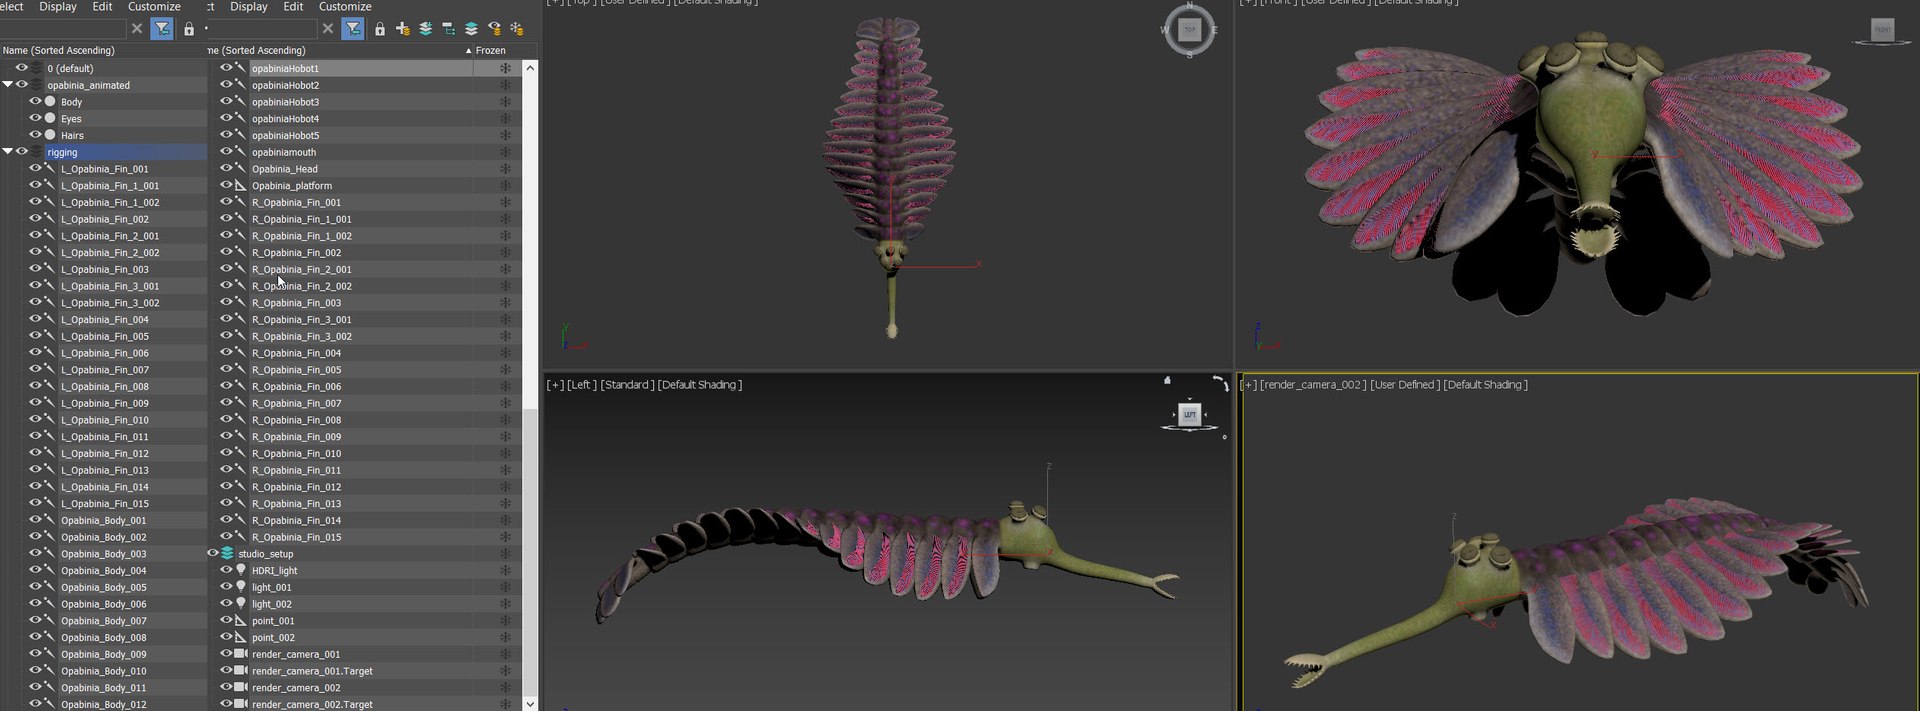The height and width of the screenshot is (711, 1920).
Task: Click the camera icon of render_camera_001
Action: 241,654
